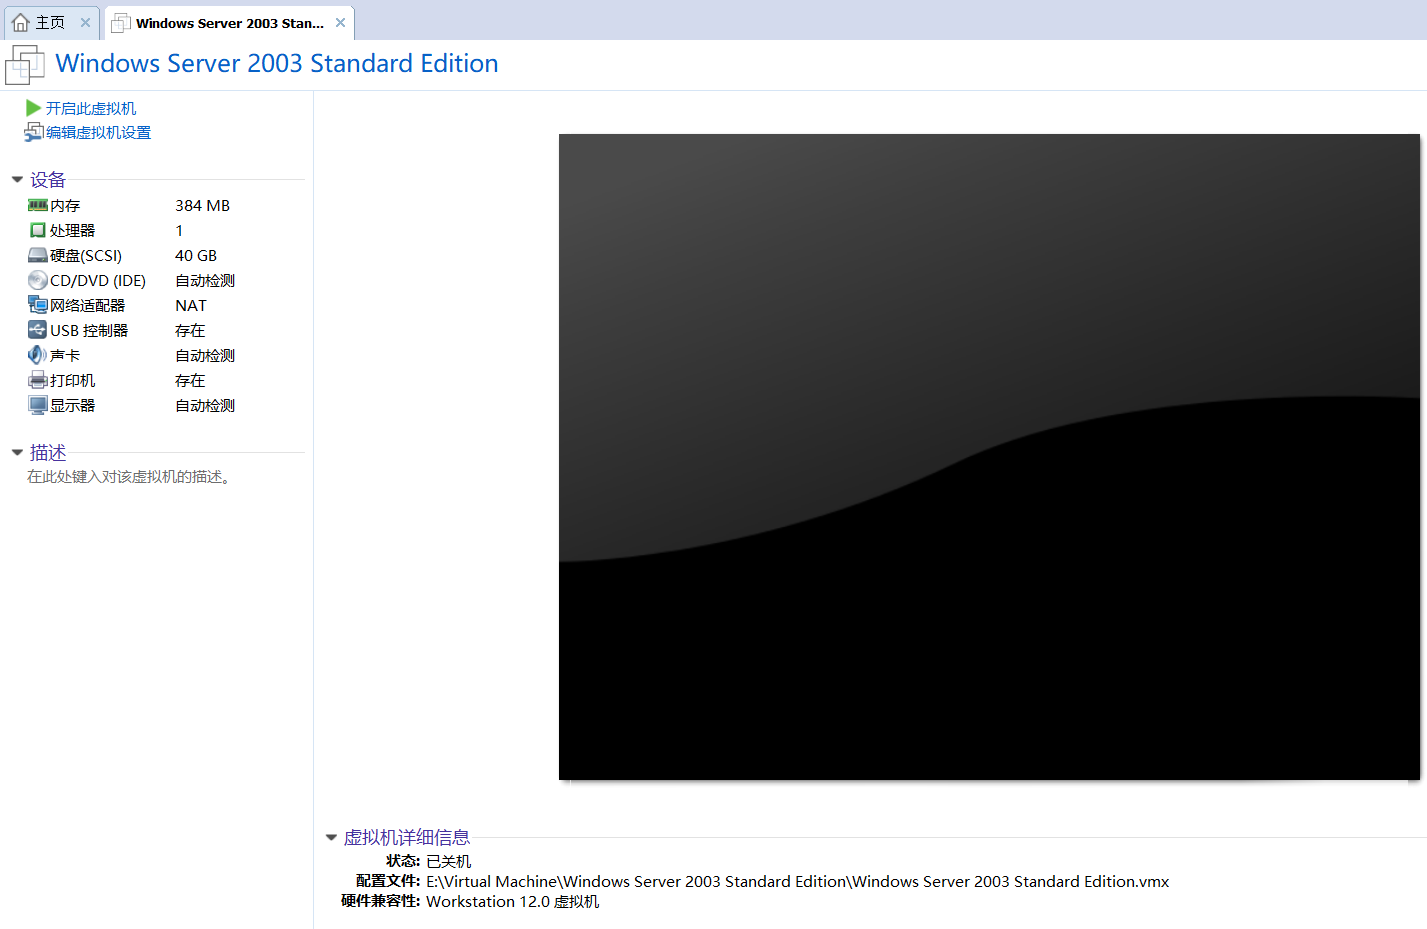Click the 存在 value for 打印机
Screen dimensions: 1427x929
[x=190, y=380]
